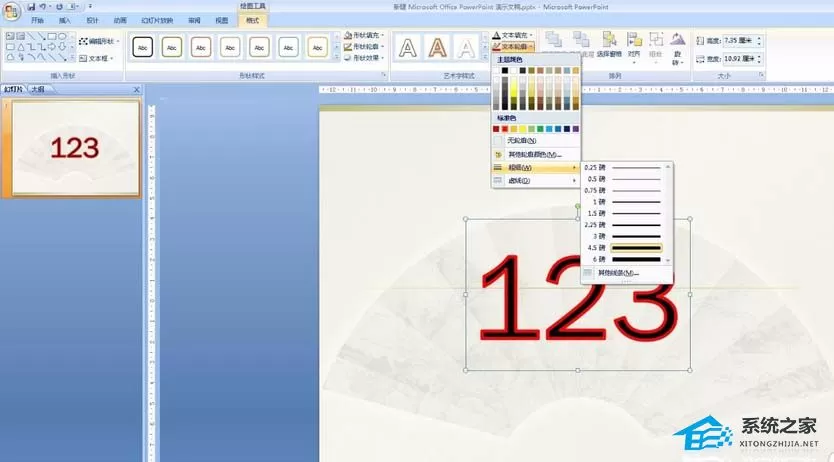The image size is (834, 462).
Task: Select the down arrow shape
Action: (62, 47)
